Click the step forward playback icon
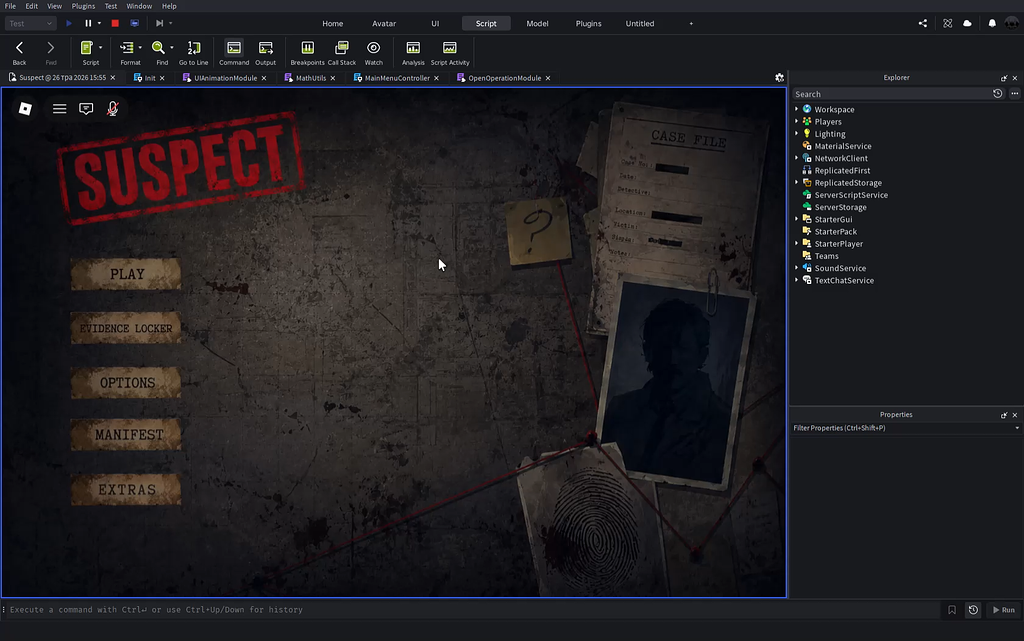1024x641 pixels. point(159,23)
